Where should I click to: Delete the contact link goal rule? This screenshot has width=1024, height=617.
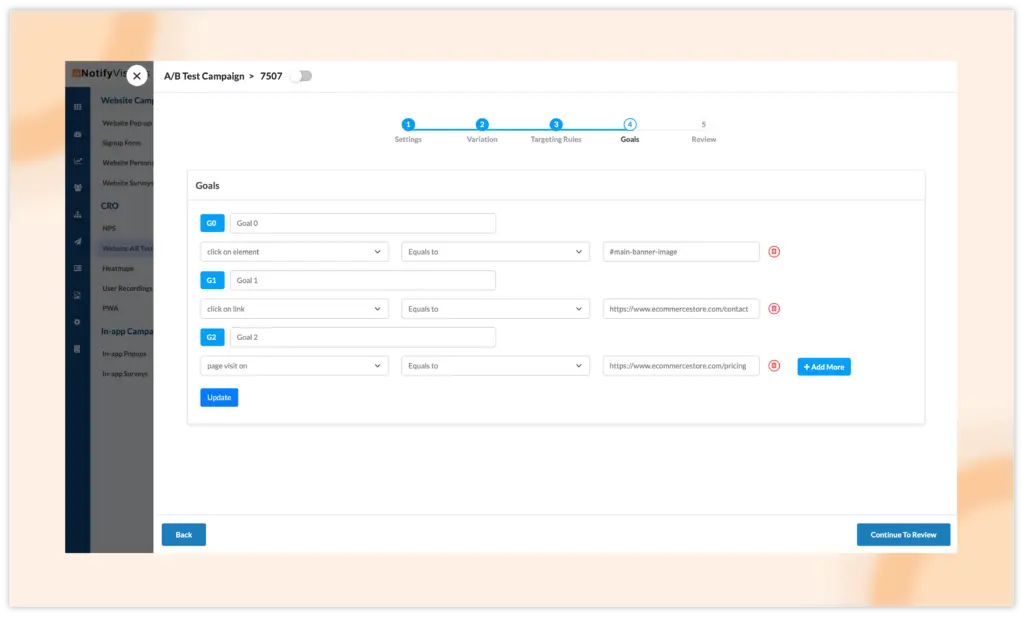pos(774,309)
